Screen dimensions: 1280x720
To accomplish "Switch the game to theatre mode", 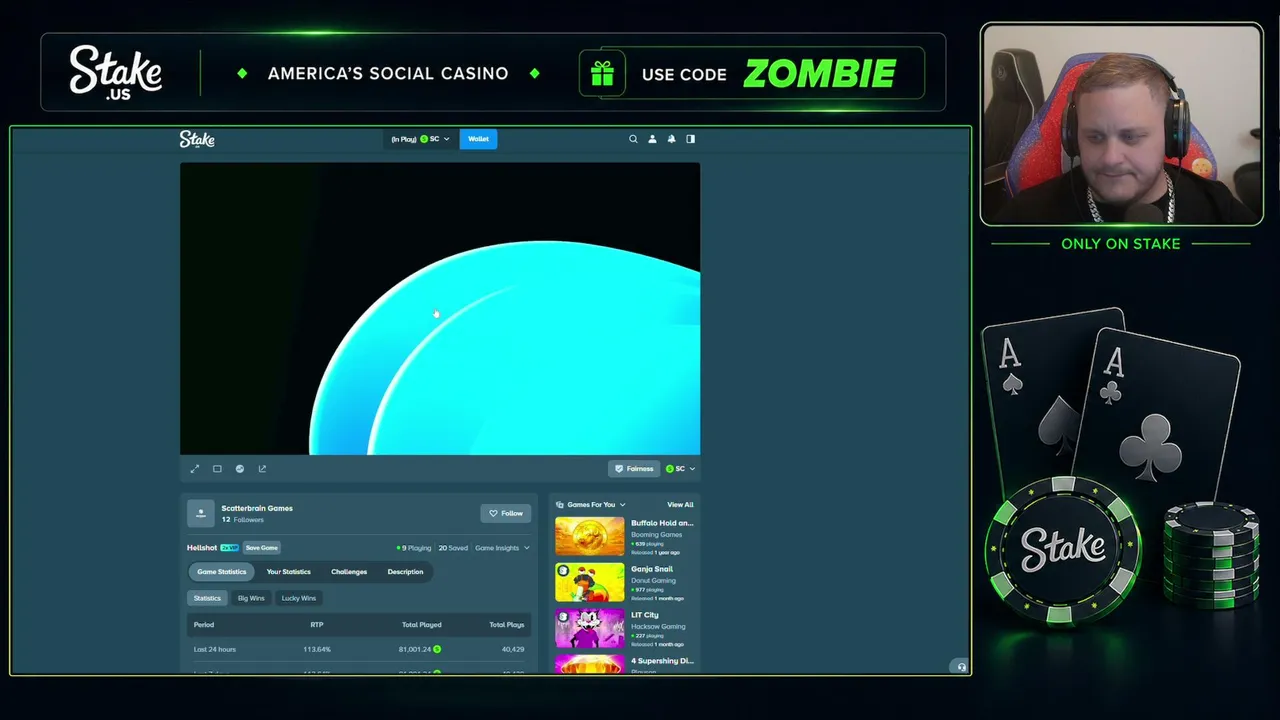I will click(x=217, y=468).
